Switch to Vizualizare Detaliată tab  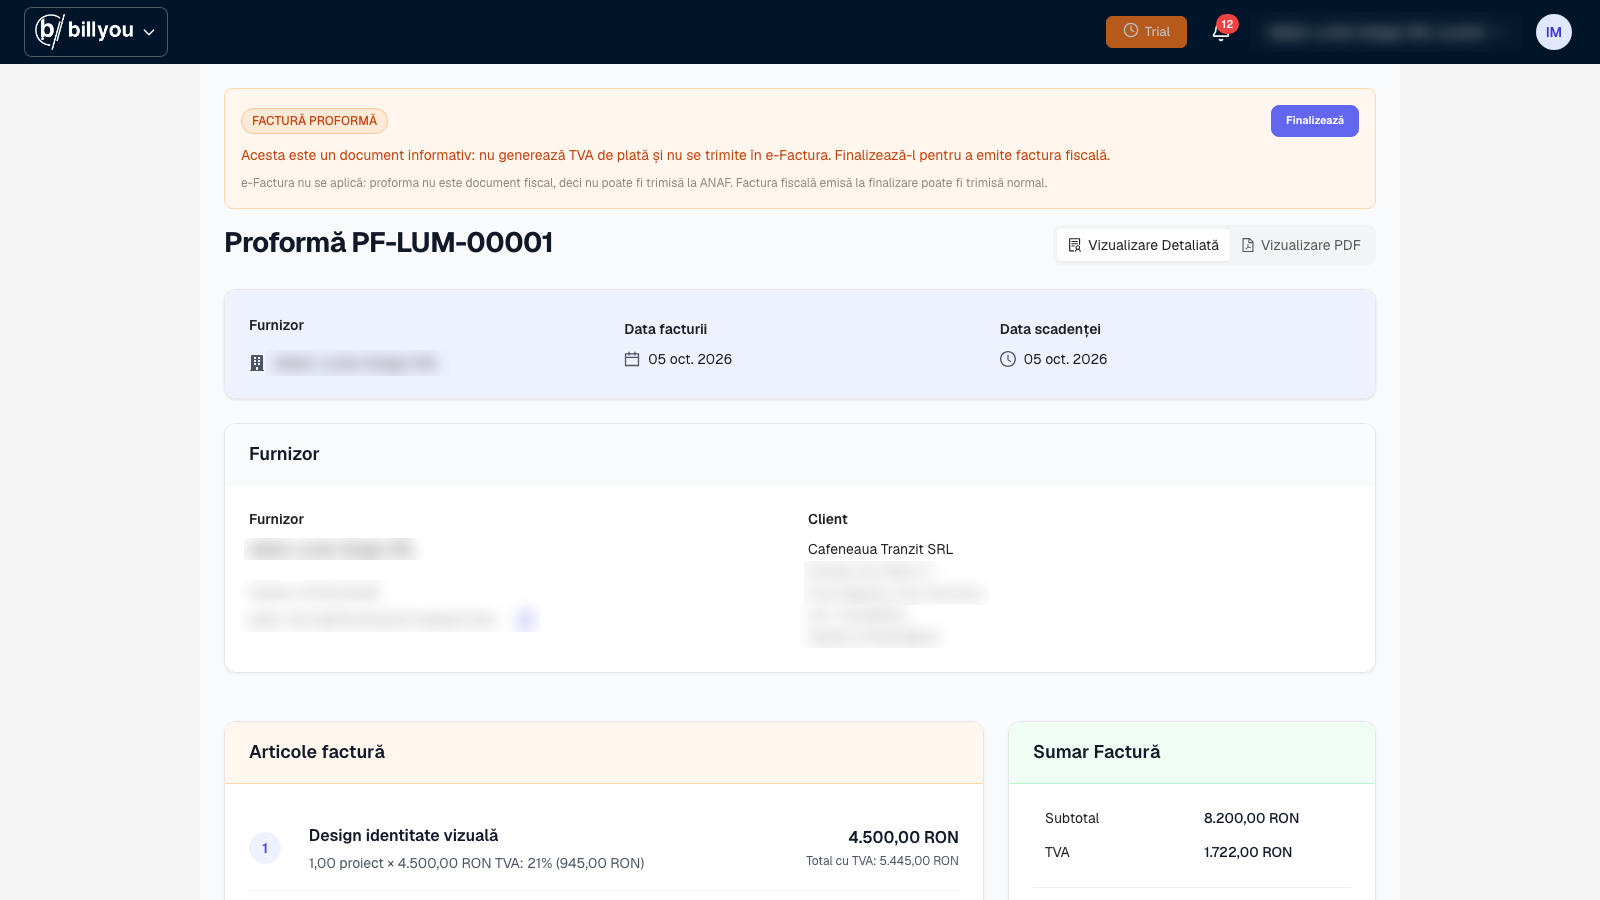(1143, 245)
